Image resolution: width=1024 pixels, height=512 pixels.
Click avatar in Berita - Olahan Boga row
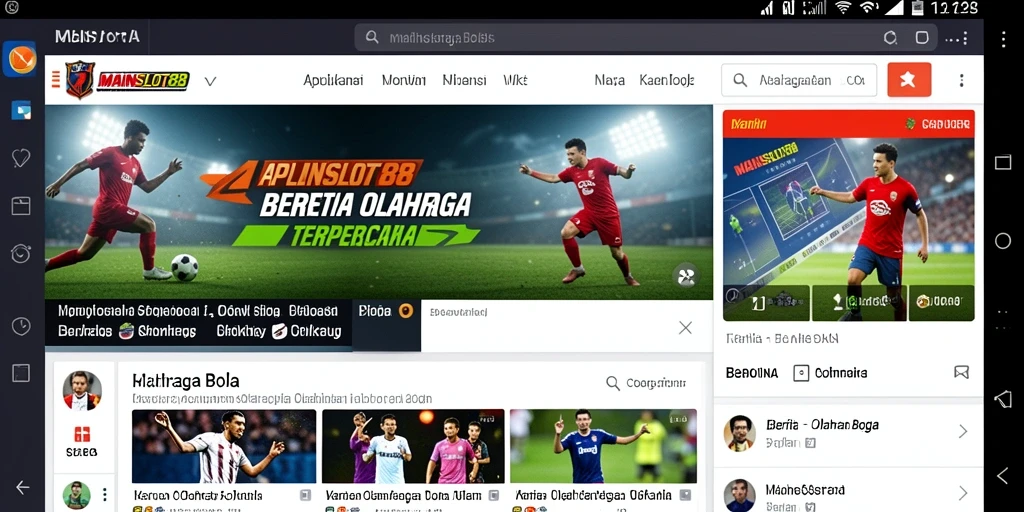click(x=740, y=432)
